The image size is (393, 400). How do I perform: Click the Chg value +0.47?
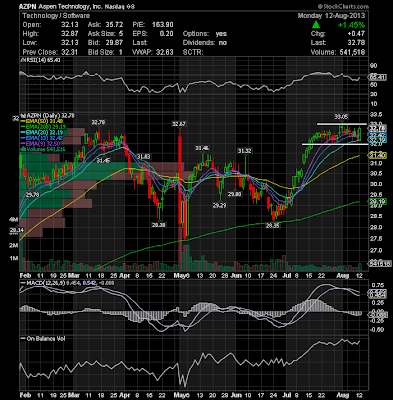(x=356, y=34)
